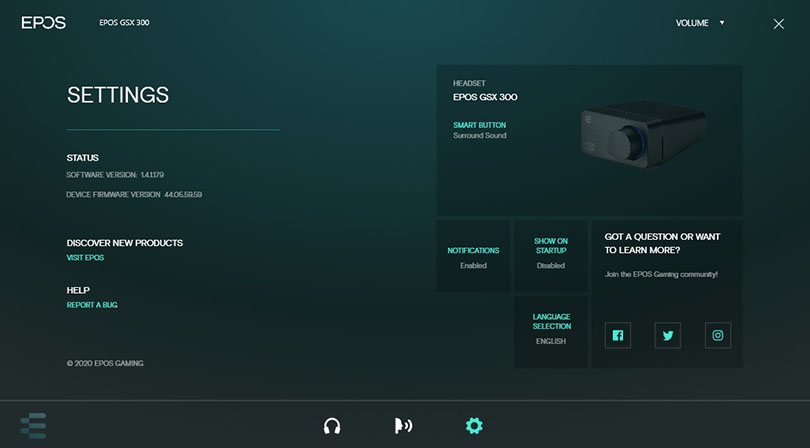Image resolution: width=810 pixels, height=448 pixels.
Task: Open the microphone voice settings tab
Action: pos(403,426)
